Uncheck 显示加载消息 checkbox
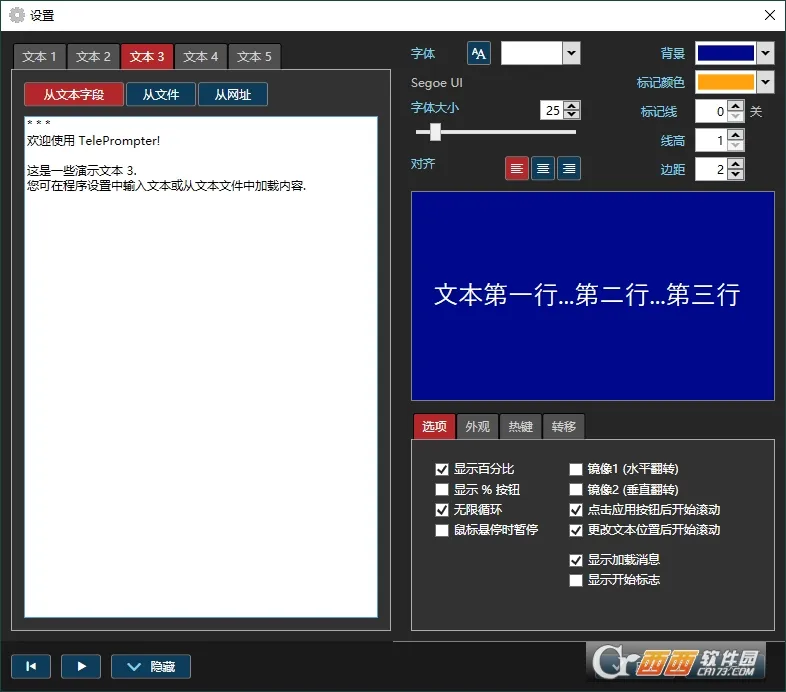Image resolution: width=786 pixels, height=692 pixels. pos(576,560)
